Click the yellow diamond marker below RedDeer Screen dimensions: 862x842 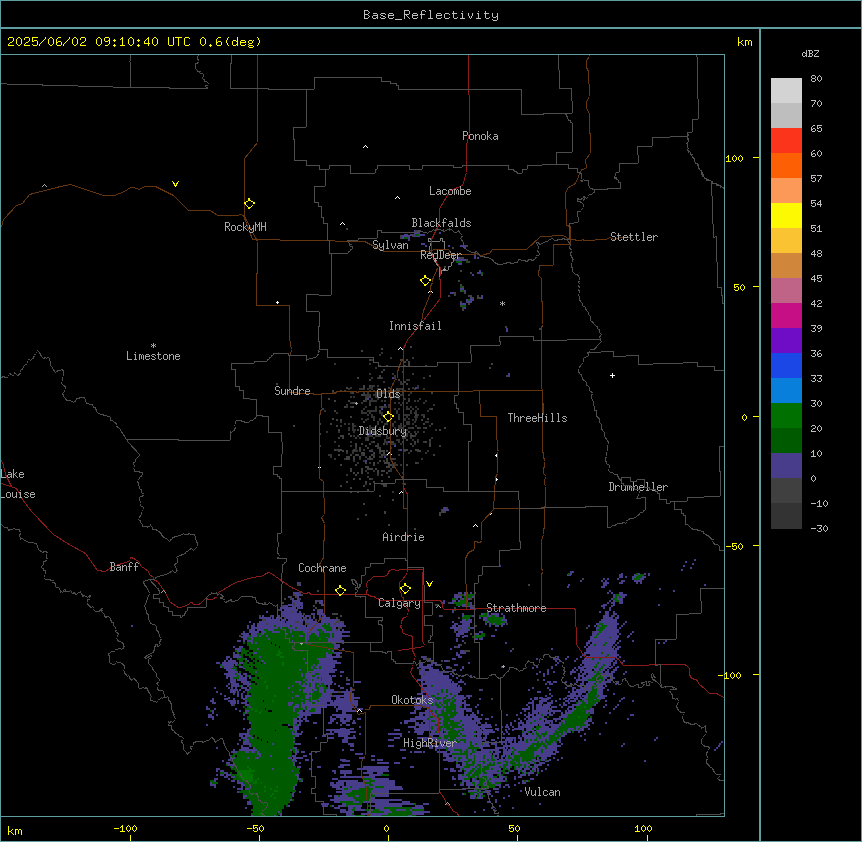click(426, 281)
